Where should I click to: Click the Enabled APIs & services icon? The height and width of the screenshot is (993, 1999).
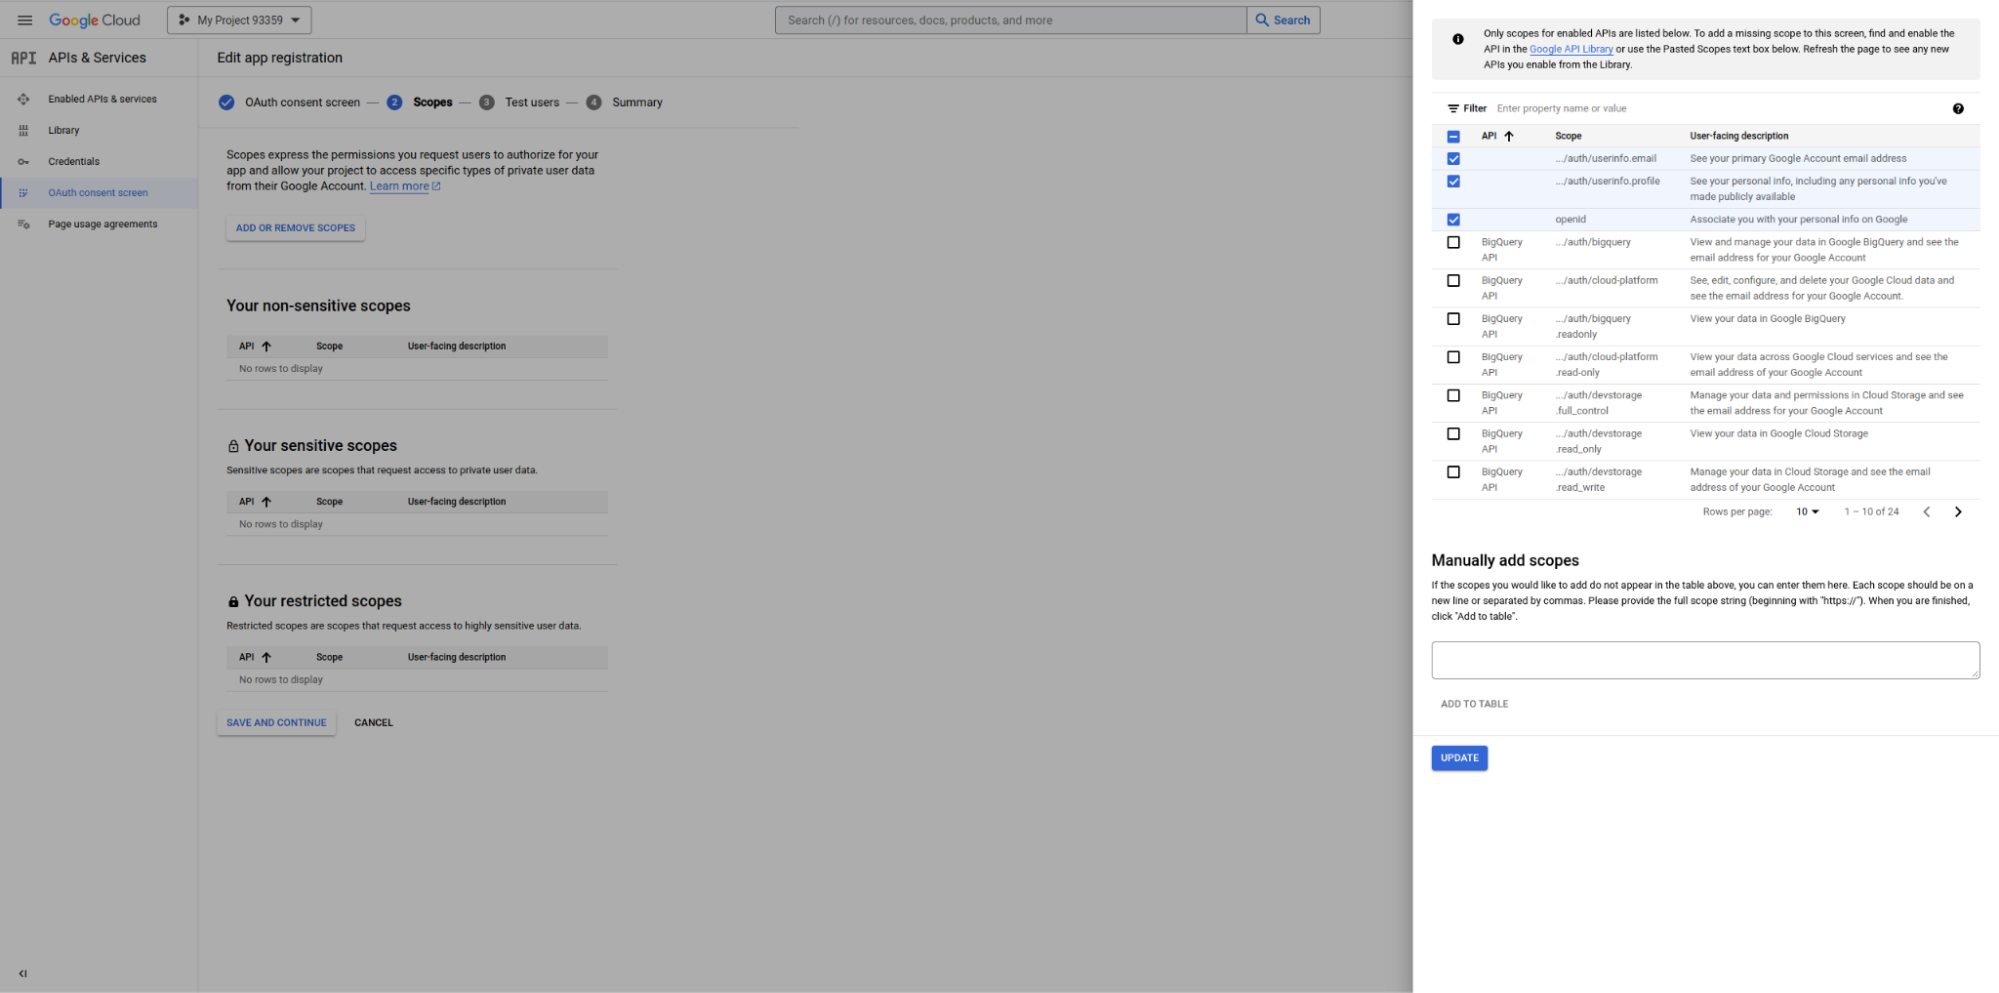click(x=23, y=99)
